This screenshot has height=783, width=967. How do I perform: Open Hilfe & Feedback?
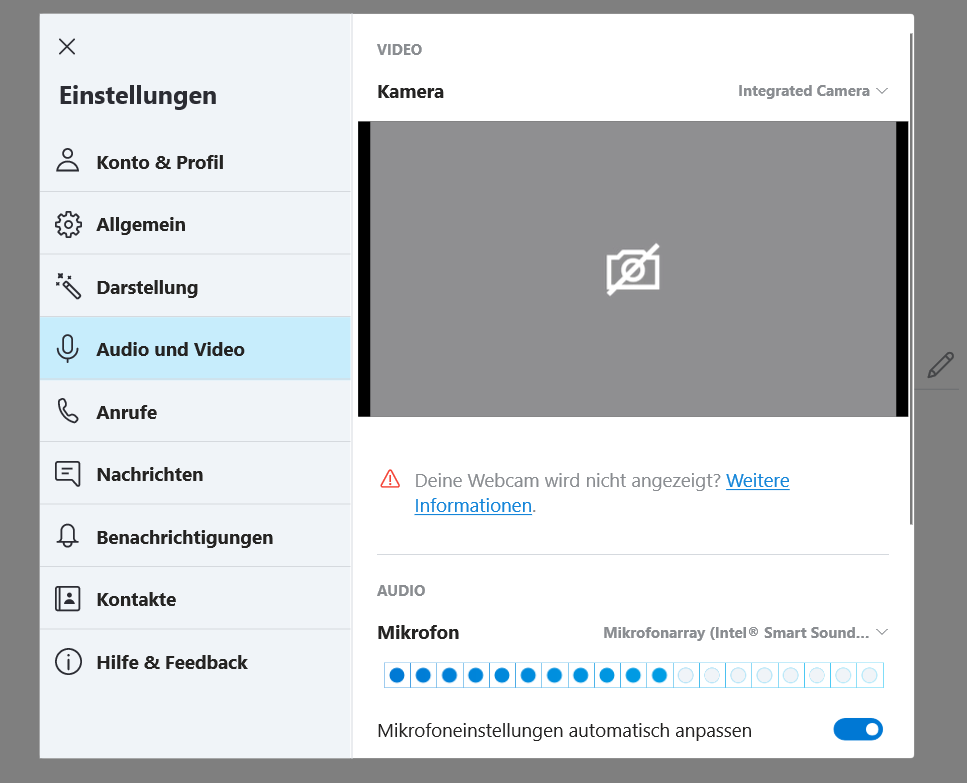[195, 662]
